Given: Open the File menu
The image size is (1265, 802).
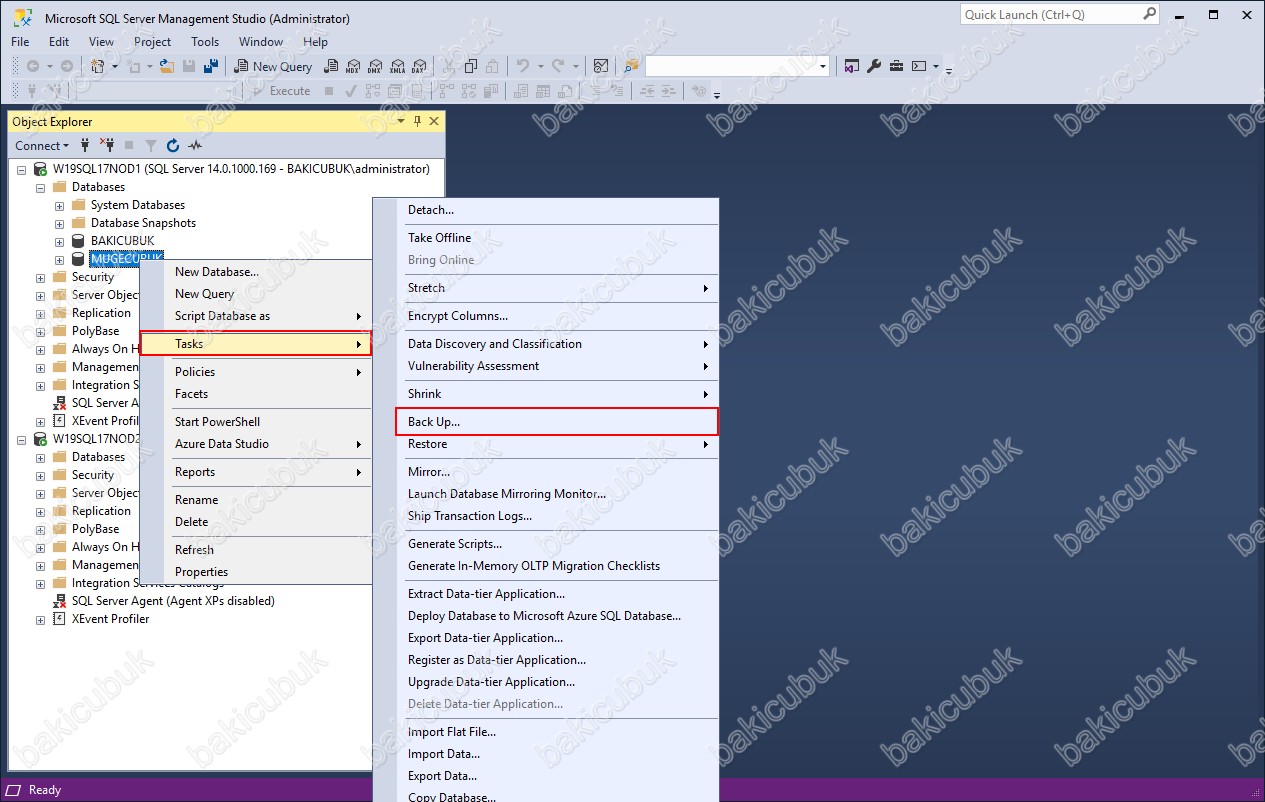Looking at the screenshot, I should pyautogui.click(x=20, y=42).
